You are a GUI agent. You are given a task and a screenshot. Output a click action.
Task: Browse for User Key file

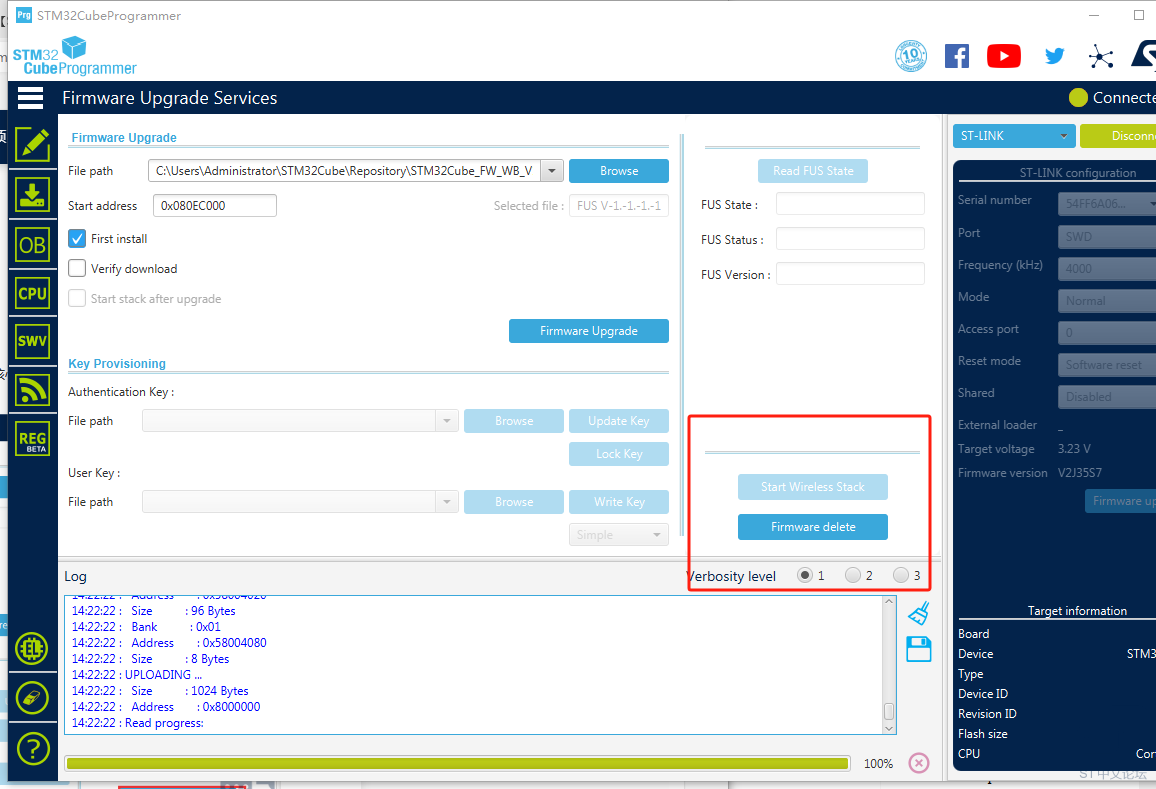514,502
